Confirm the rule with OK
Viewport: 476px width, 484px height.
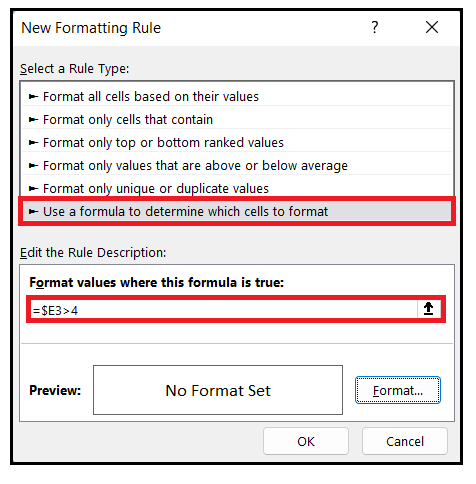pos(306,441)
